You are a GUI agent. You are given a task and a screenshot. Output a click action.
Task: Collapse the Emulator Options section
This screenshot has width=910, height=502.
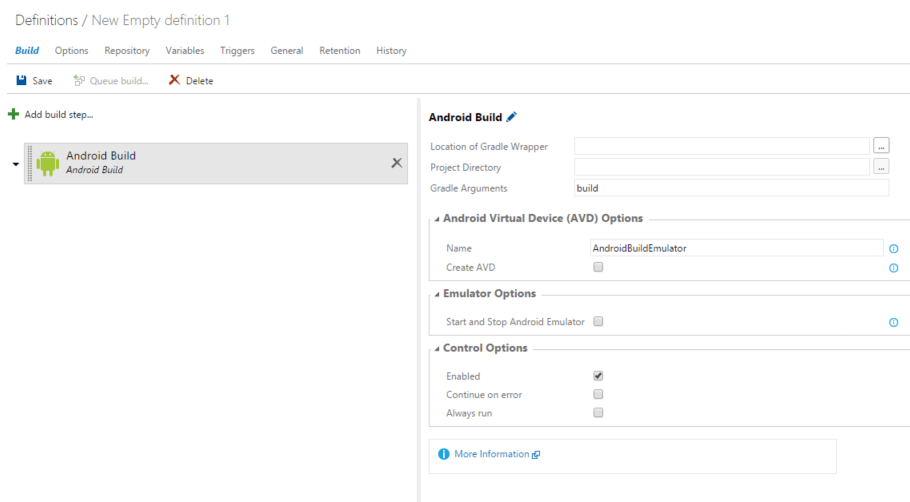(436, 294)
